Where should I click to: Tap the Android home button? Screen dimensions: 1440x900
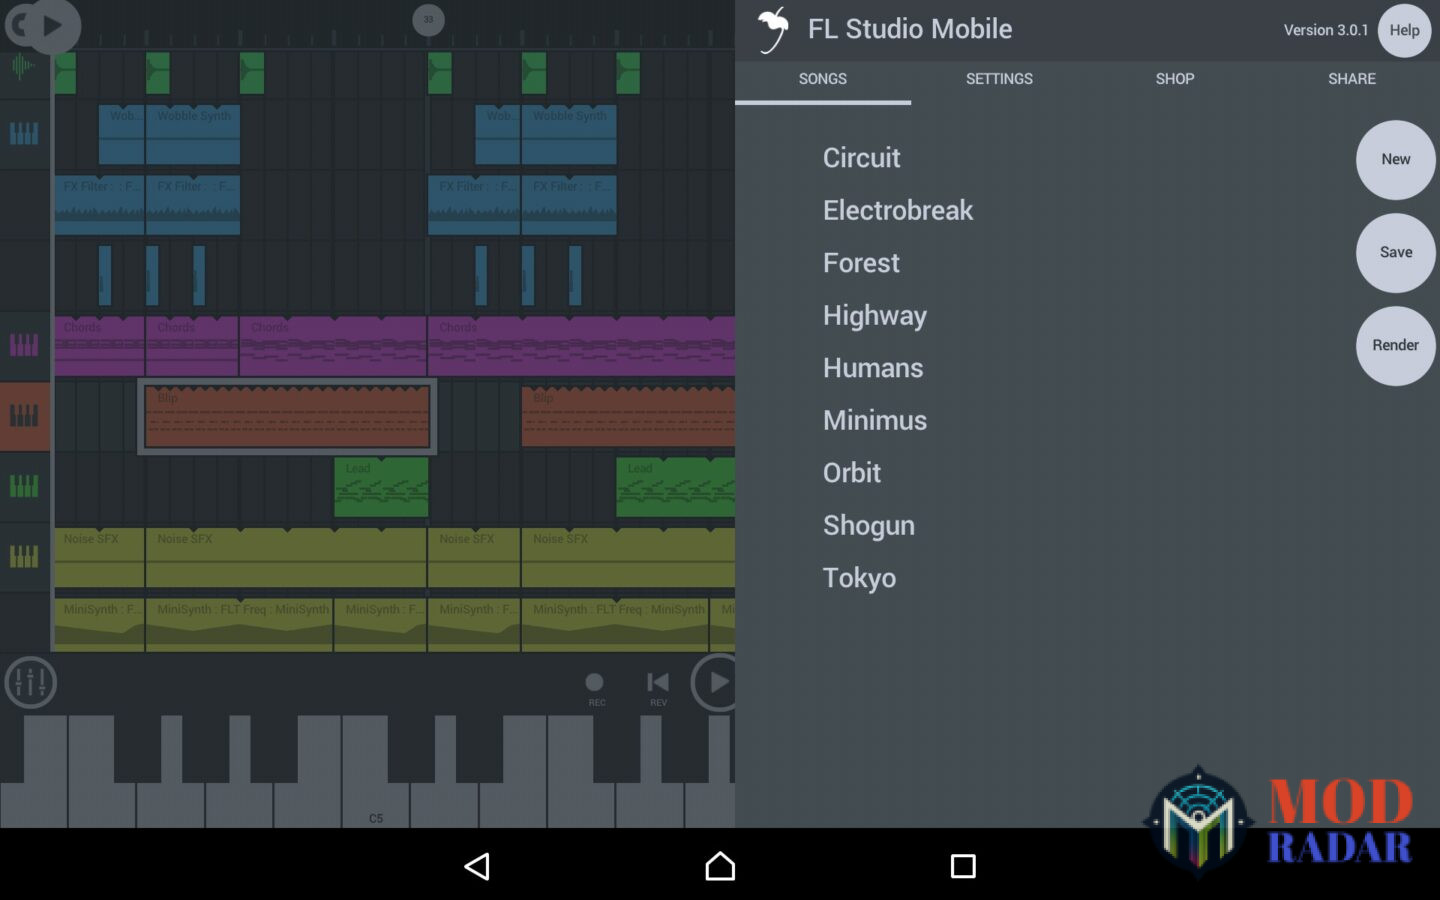click(x=720, y=866)
